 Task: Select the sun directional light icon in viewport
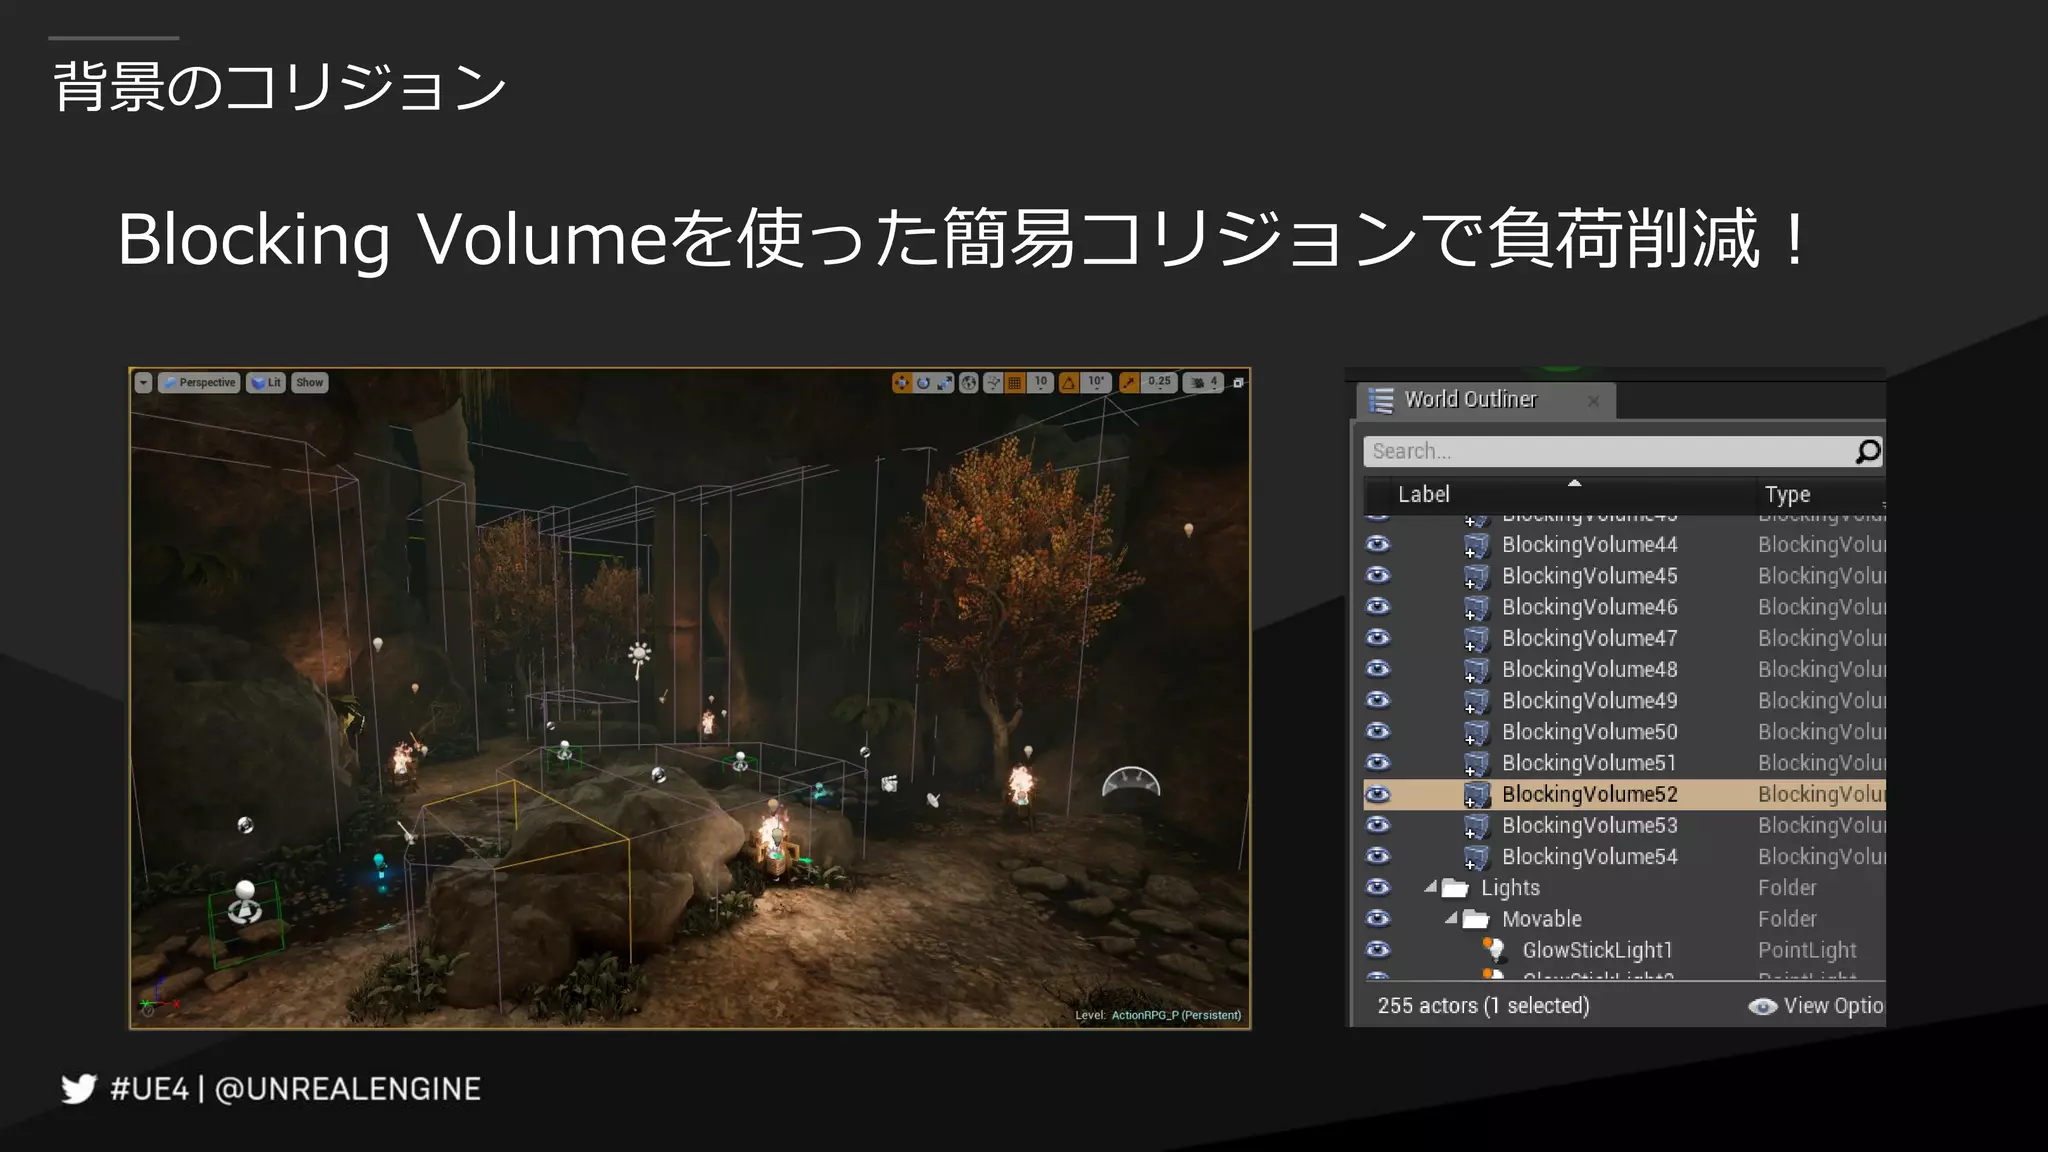click(639, 656)
